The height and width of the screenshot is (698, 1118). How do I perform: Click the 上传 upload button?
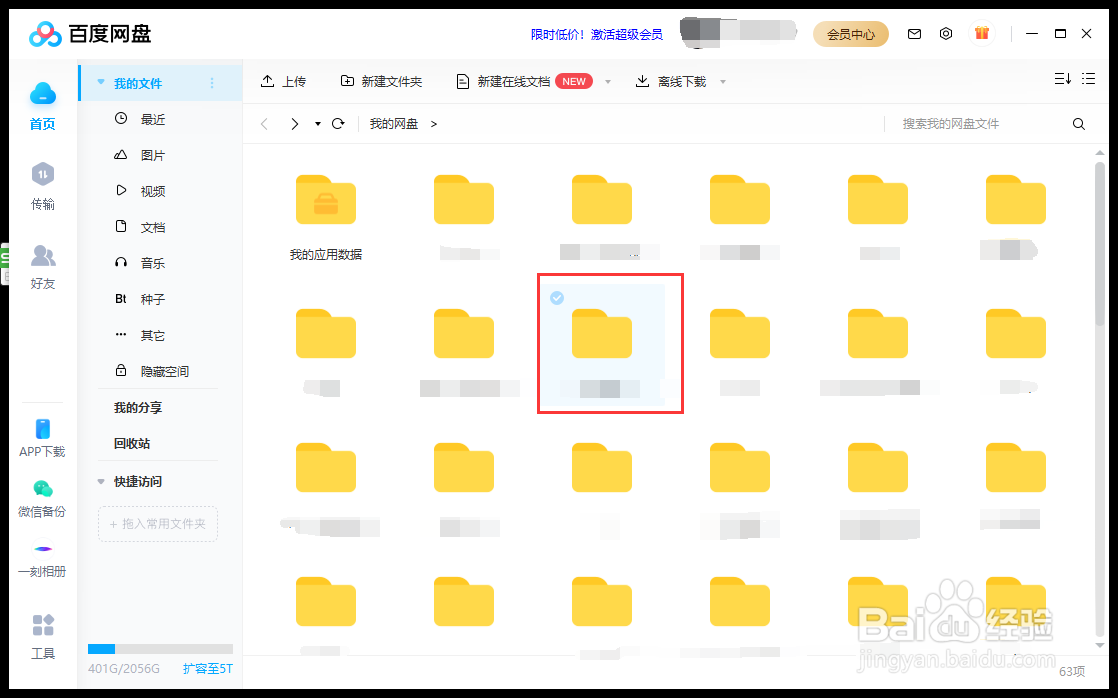pyautogui.click(x=283, y=81)
